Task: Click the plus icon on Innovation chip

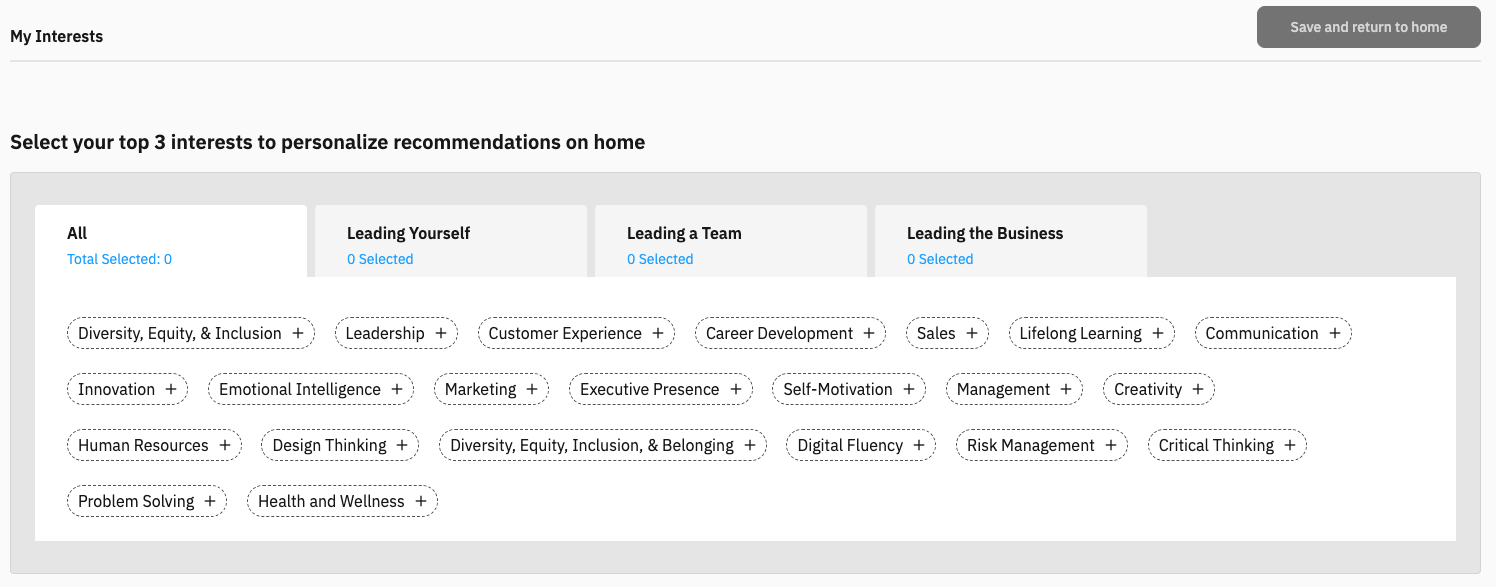Action: 171,389
